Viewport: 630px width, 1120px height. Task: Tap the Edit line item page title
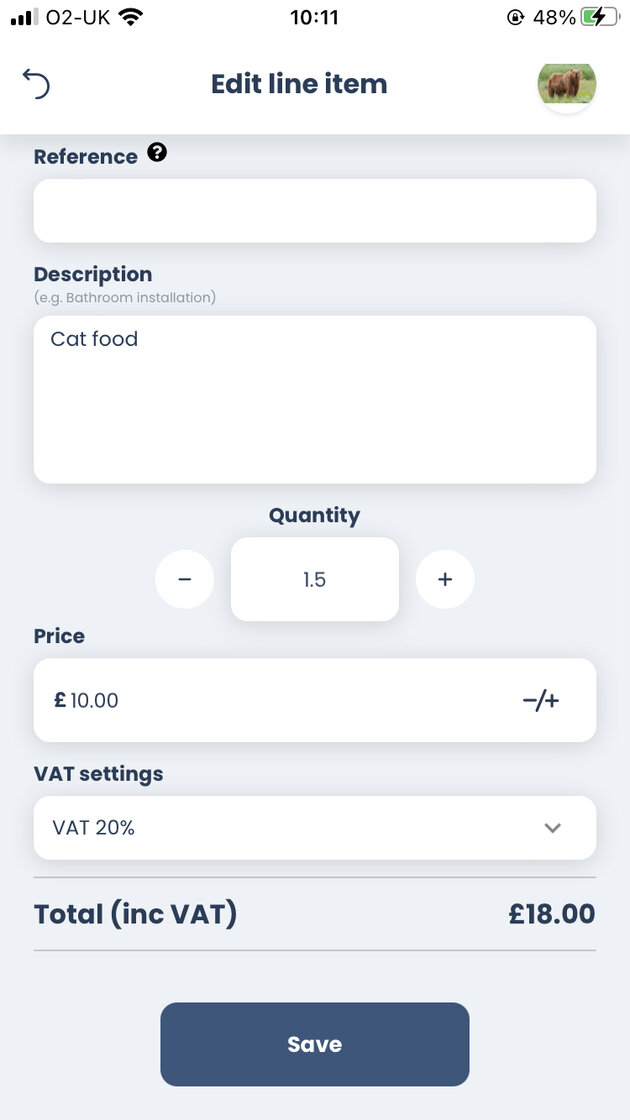299,84
